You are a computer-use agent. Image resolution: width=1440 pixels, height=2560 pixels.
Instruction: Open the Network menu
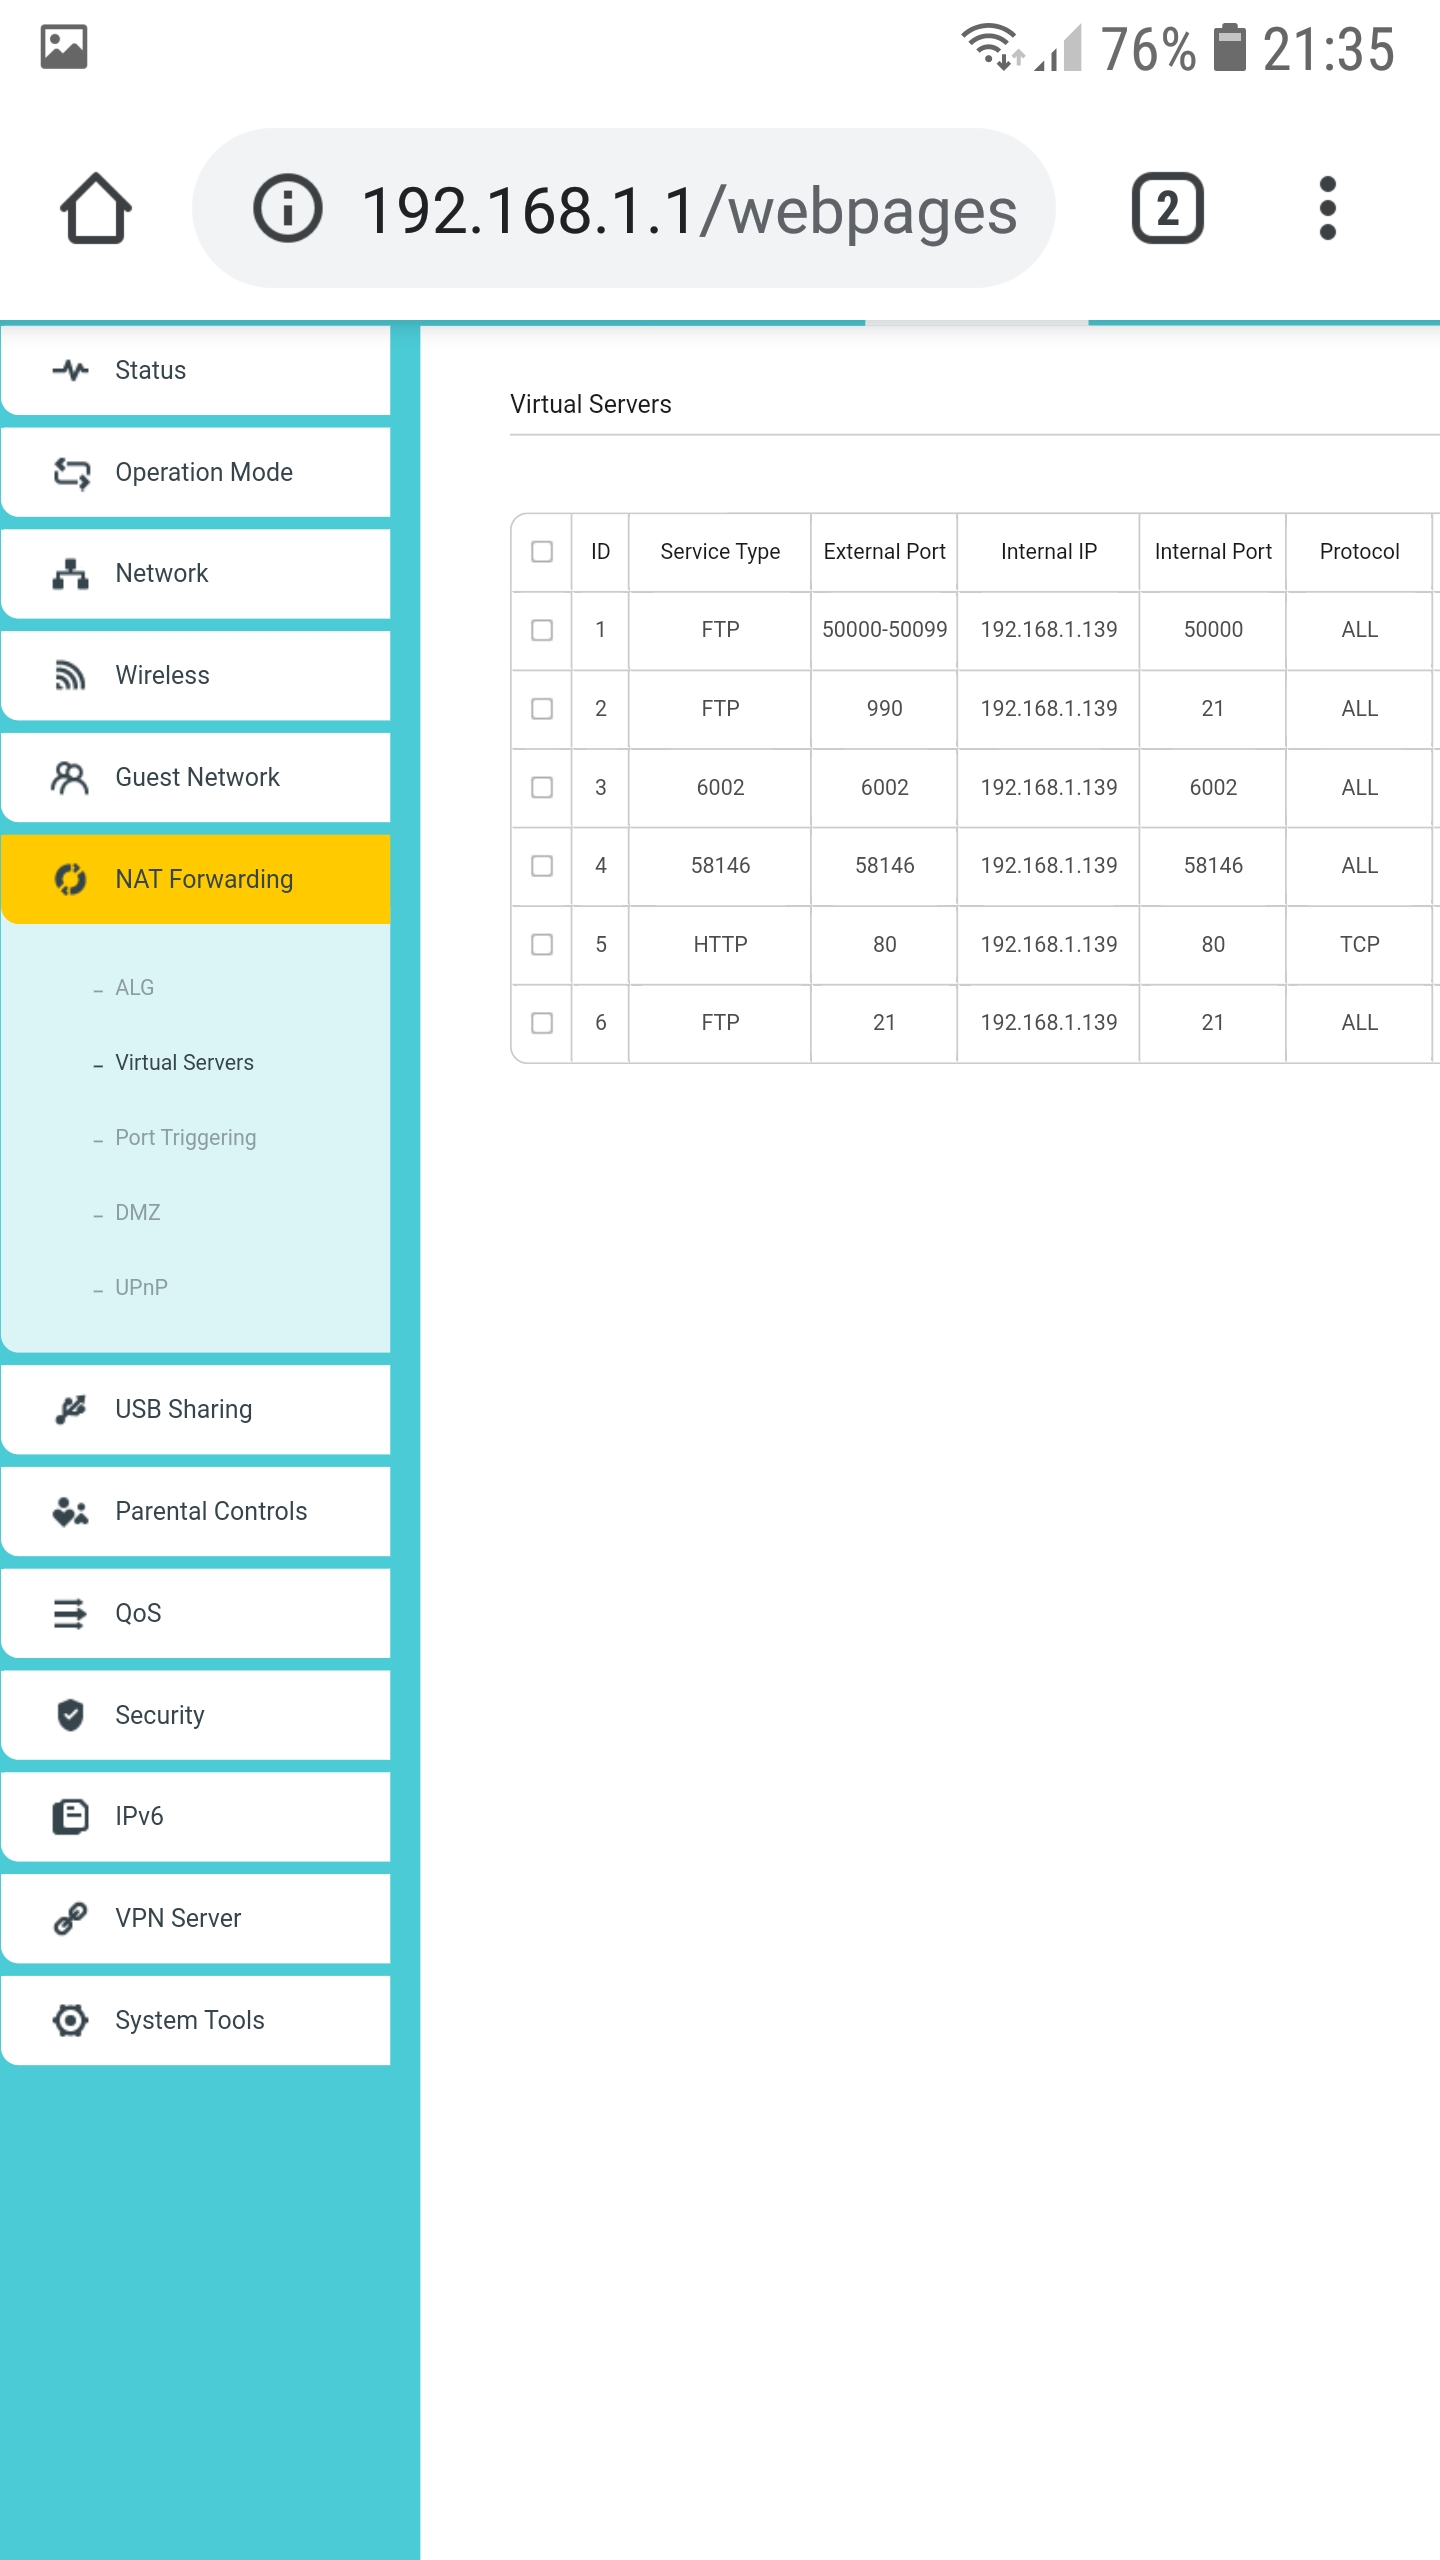(196, 573)
